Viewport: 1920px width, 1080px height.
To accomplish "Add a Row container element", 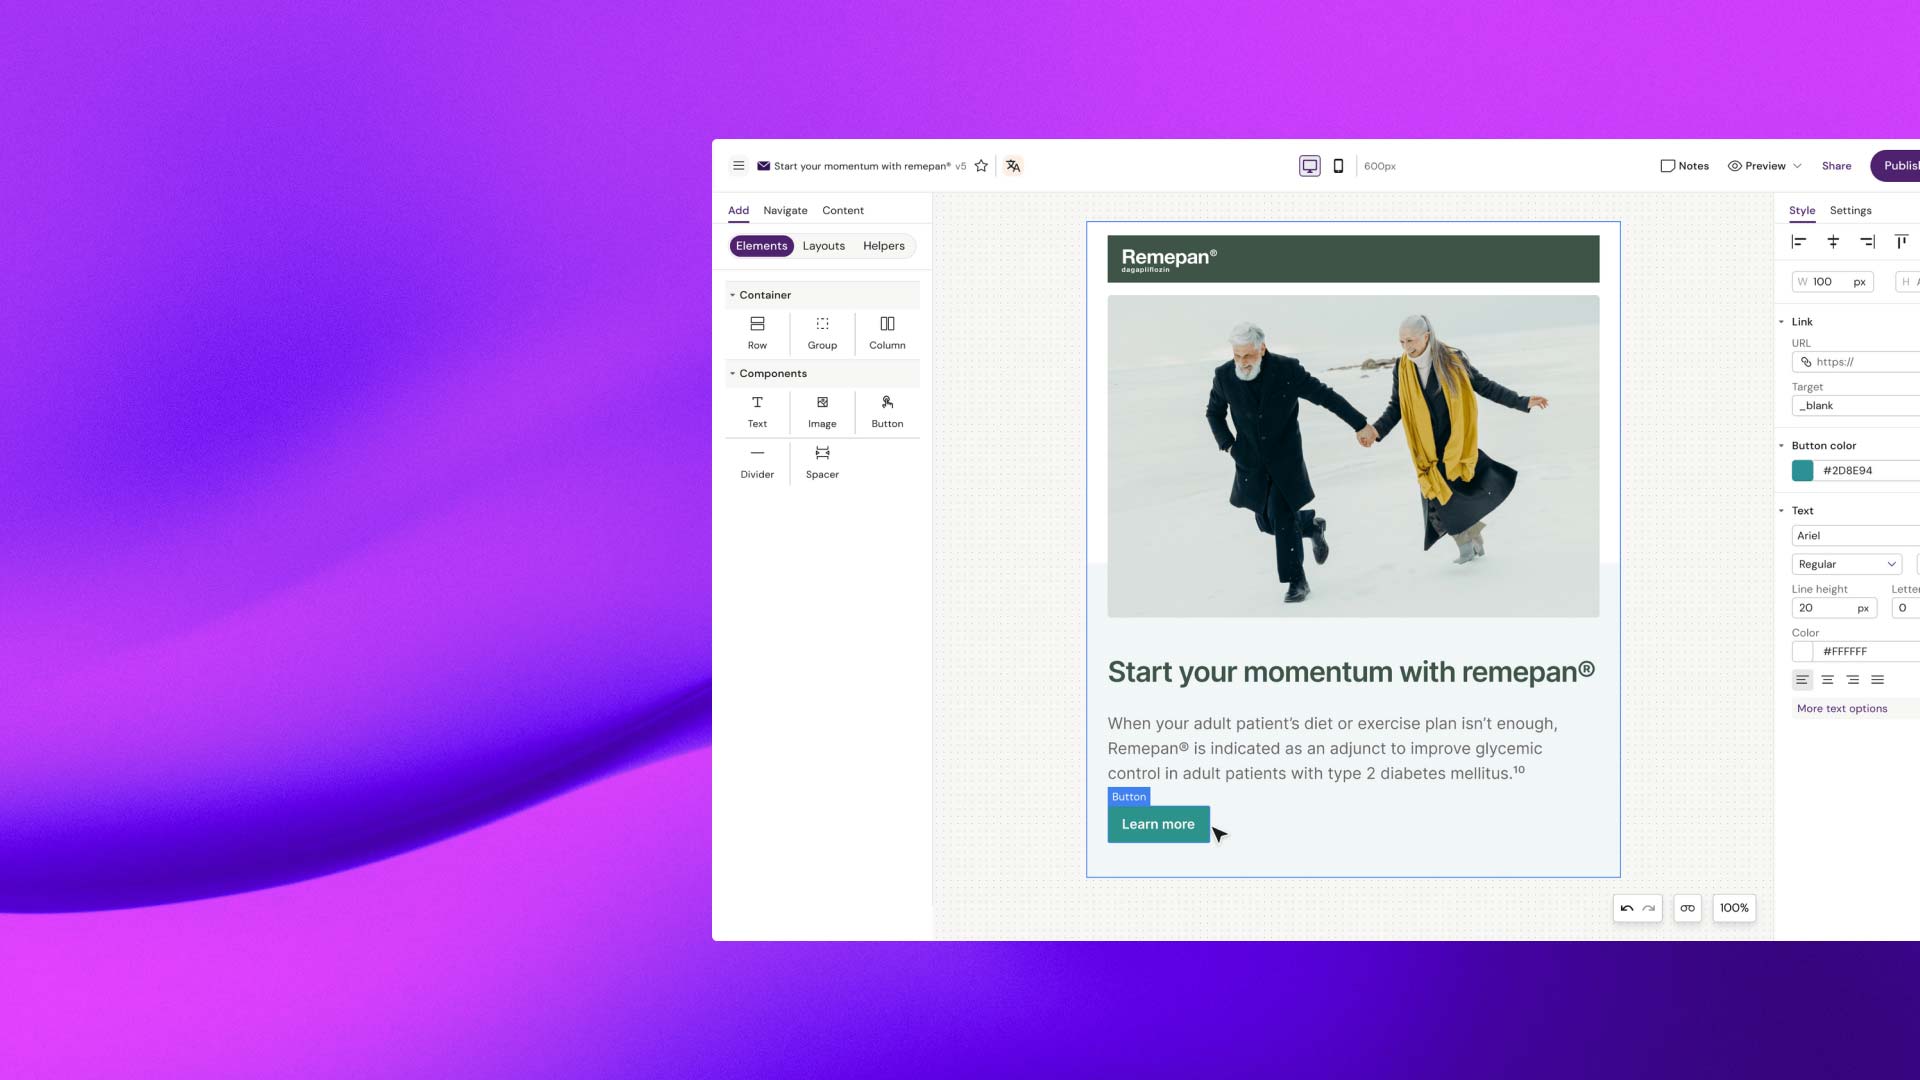I will [757, 332].
